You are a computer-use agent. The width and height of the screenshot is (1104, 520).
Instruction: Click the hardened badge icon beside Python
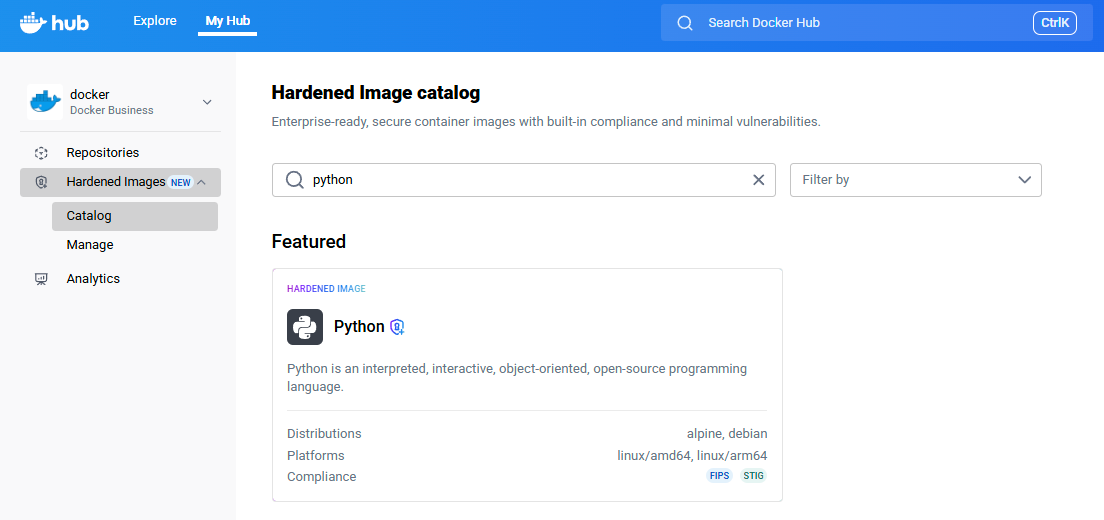coord(397,327)
